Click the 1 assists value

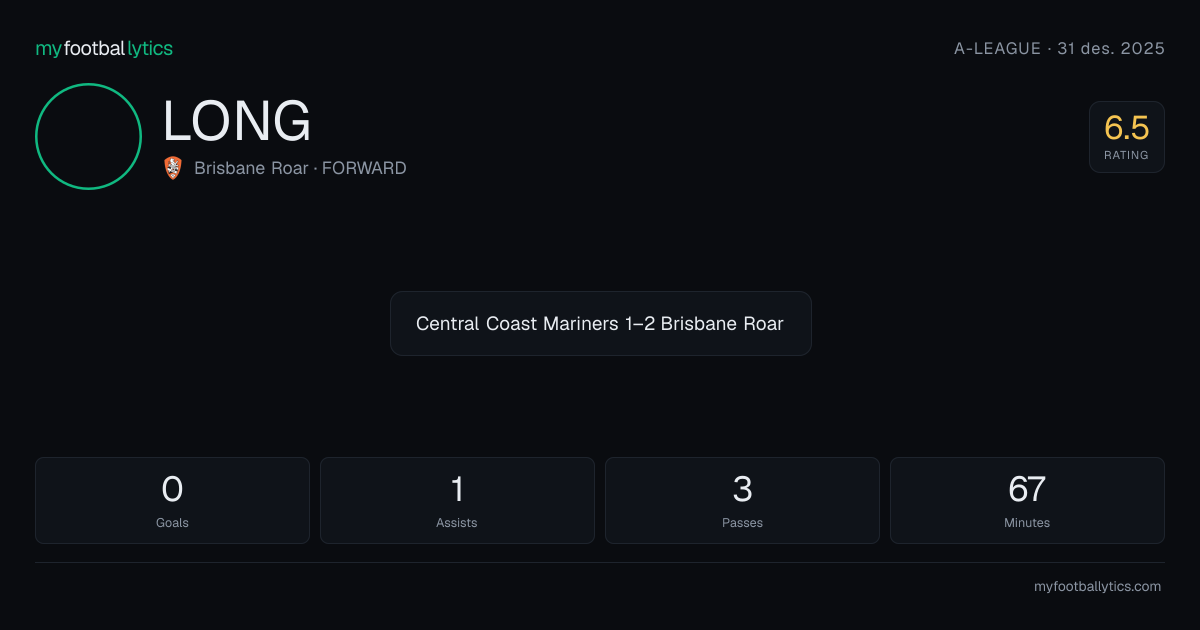(x=457, y=489)
